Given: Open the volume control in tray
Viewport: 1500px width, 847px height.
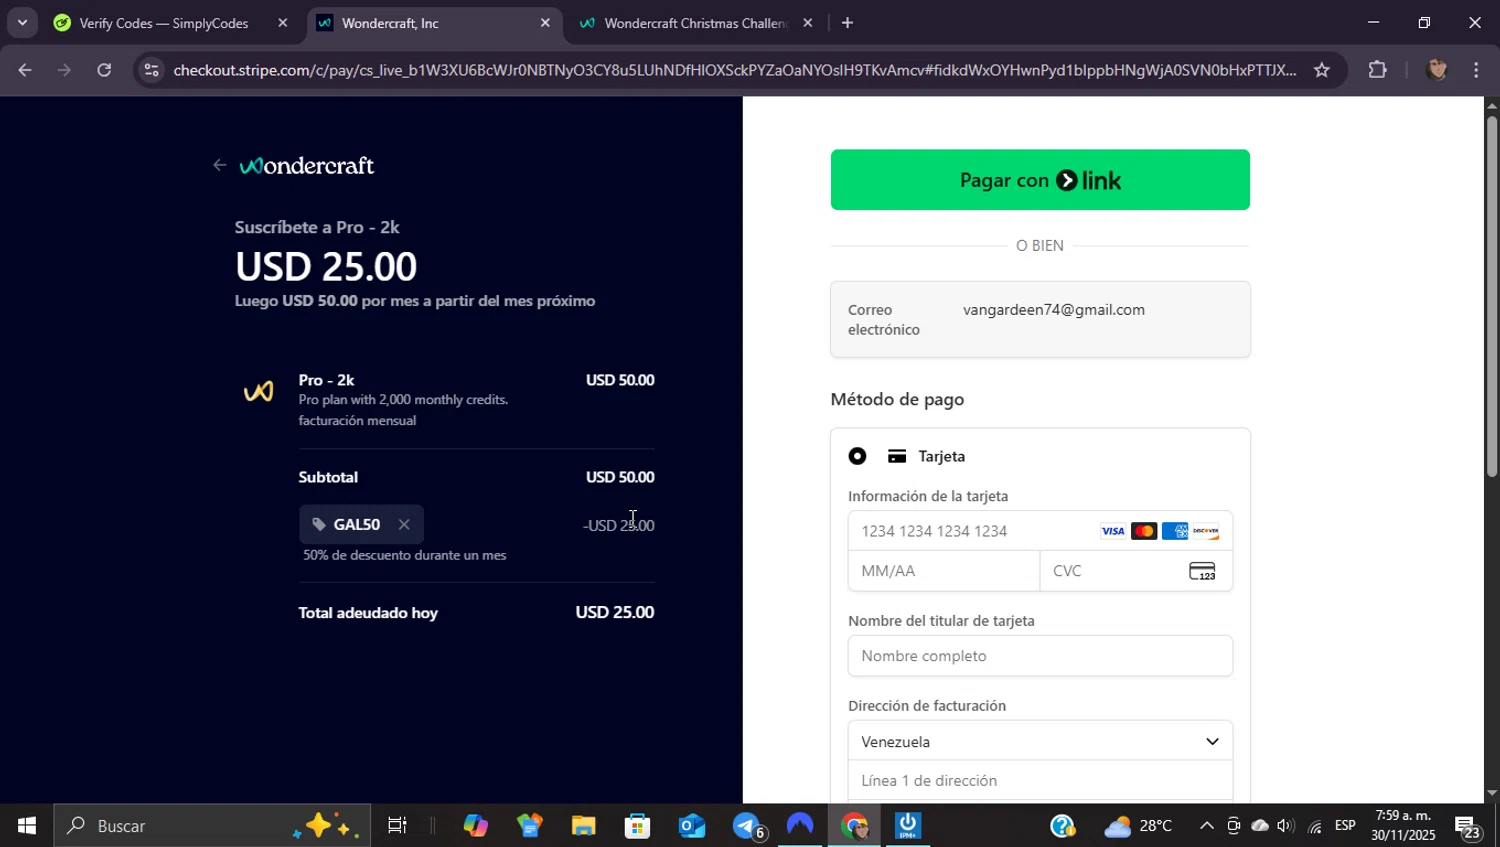Looking at the screenshot, I should [1286, 826].
